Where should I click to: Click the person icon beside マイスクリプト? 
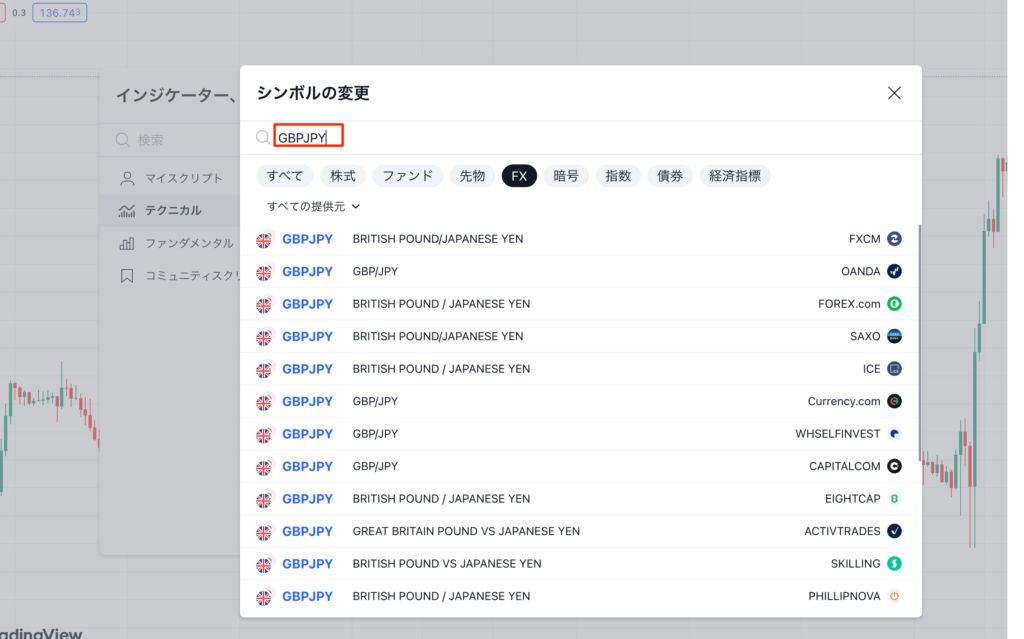tap(127, 178)
